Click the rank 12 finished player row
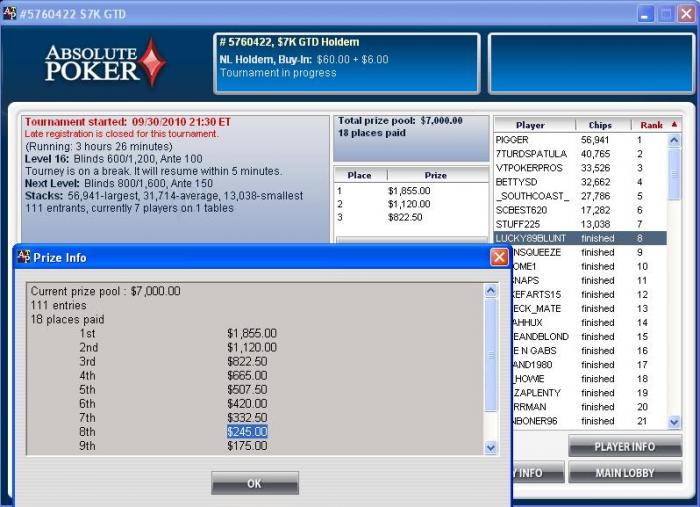The width and height of the screenshot is (700, 507). (x=589, y=295)
